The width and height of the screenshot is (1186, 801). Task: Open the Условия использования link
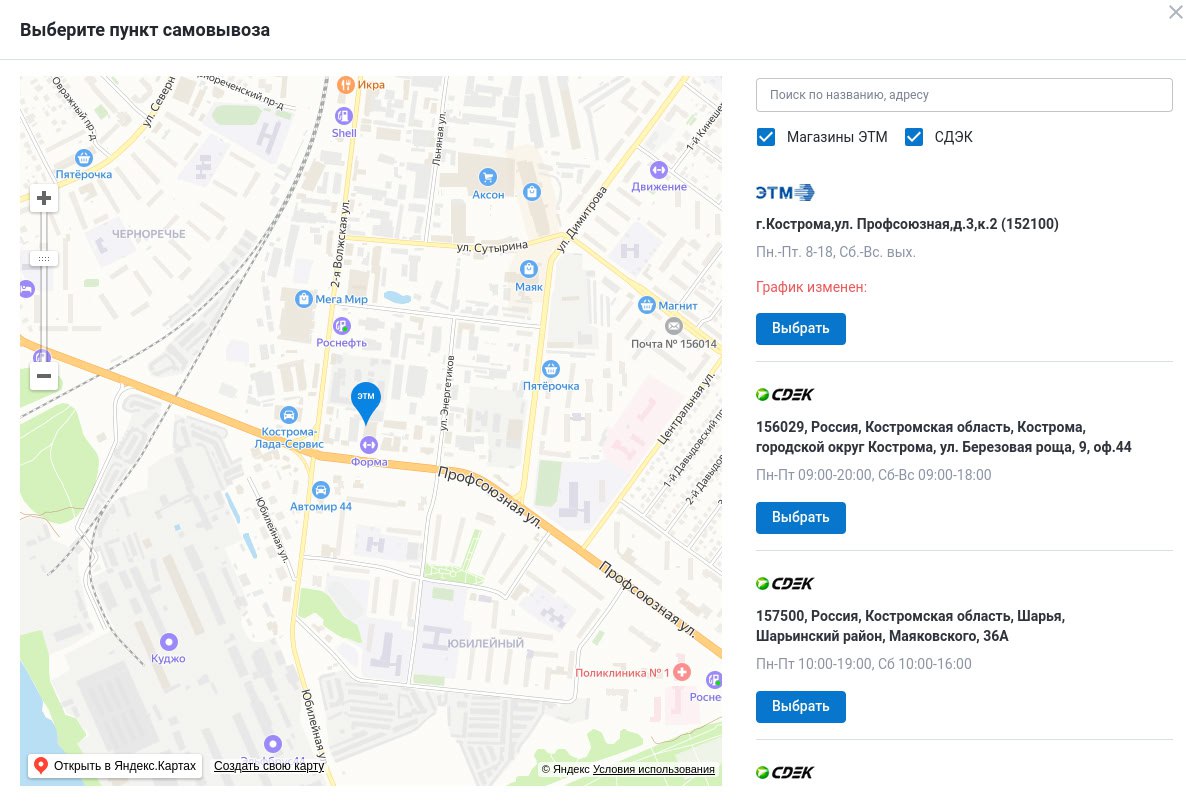pyautogui.click(x=654, y=769)
